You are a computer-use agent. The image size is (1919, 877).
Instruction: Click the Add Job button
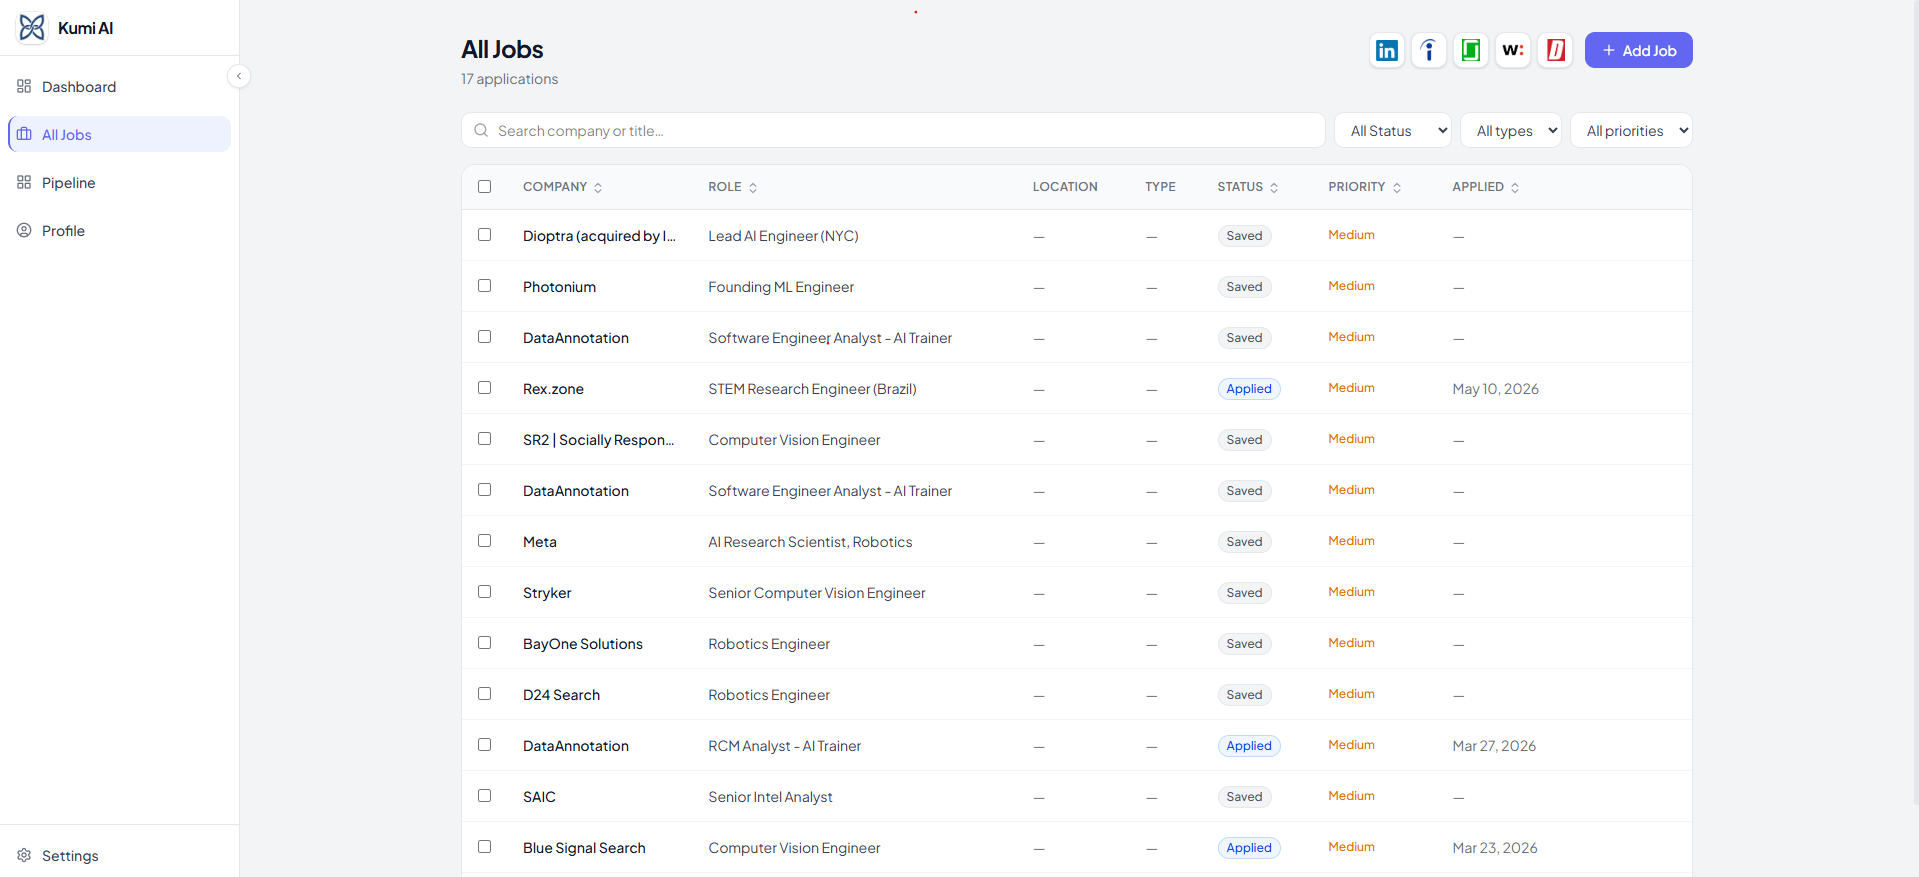(x=1638, y=50)
